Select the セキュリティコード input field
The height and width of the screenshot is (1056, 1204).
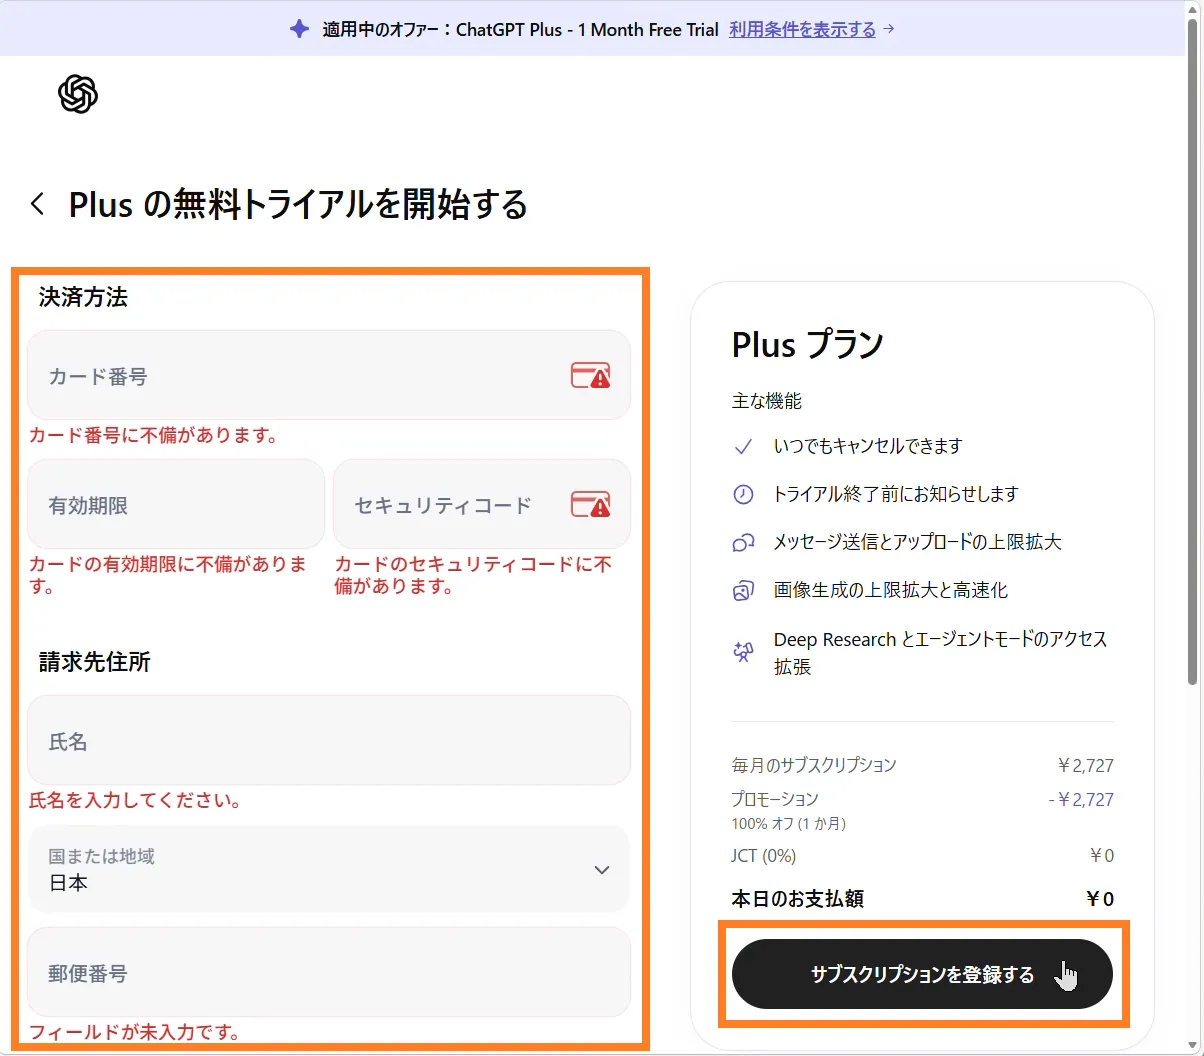455,505
